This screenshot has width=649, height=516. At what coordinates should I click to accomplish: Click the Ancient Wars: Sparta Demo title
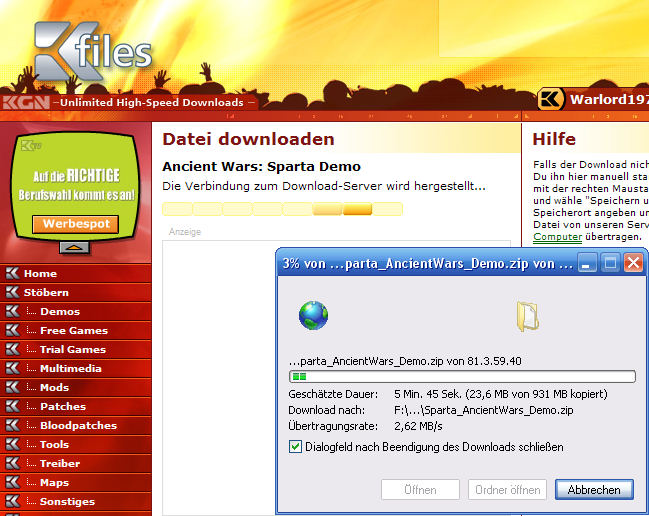point(261,166)
